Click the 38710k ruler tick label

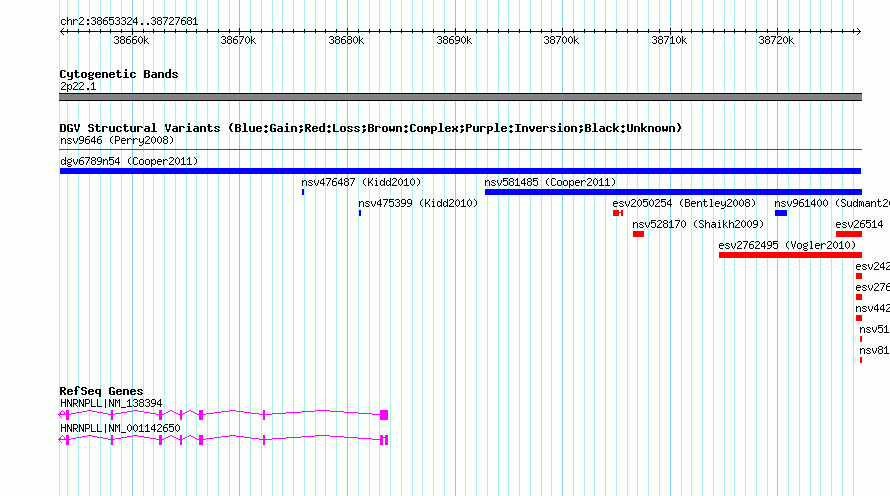(669, 40)
